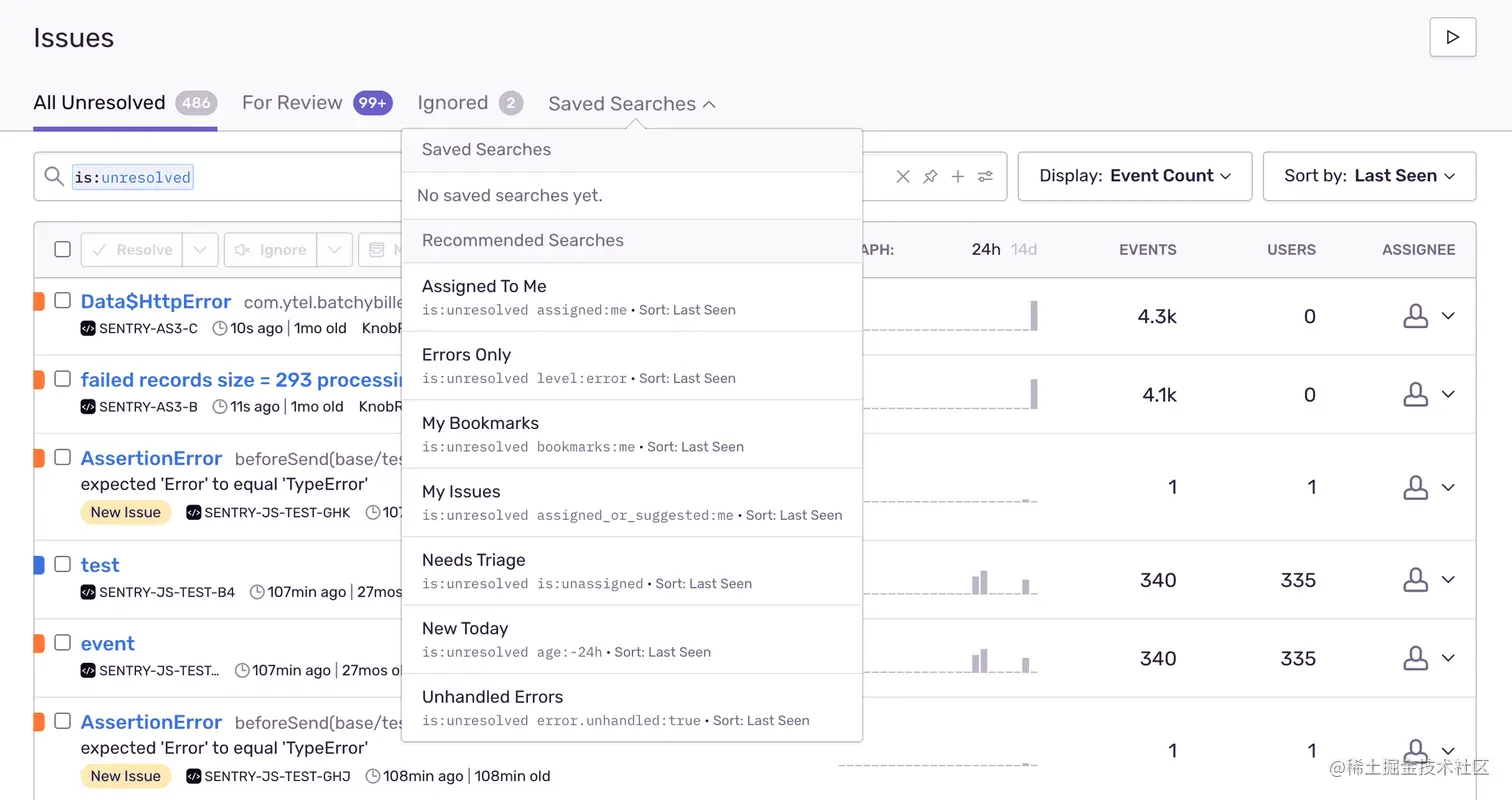The width and height of the screenshot is (1512, 800).
Task: Click the play button in top right
Action: pos(1452,38)
